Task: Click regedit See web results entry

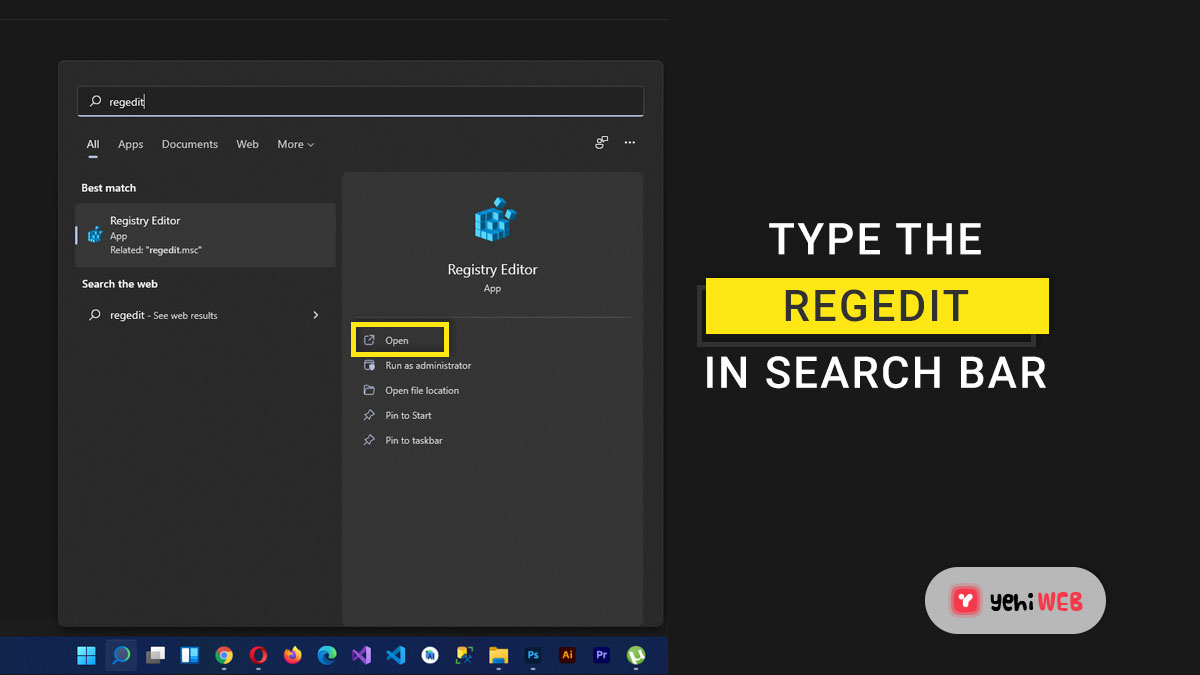Action: (205, 315)
